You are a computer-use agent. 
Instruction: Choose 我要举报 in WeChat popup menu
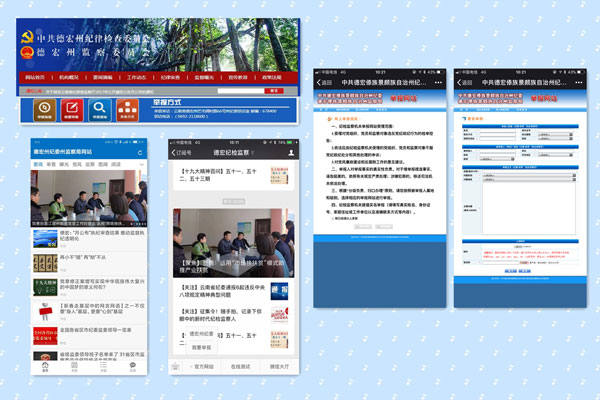pyautogui.click(x=202, y=348)
